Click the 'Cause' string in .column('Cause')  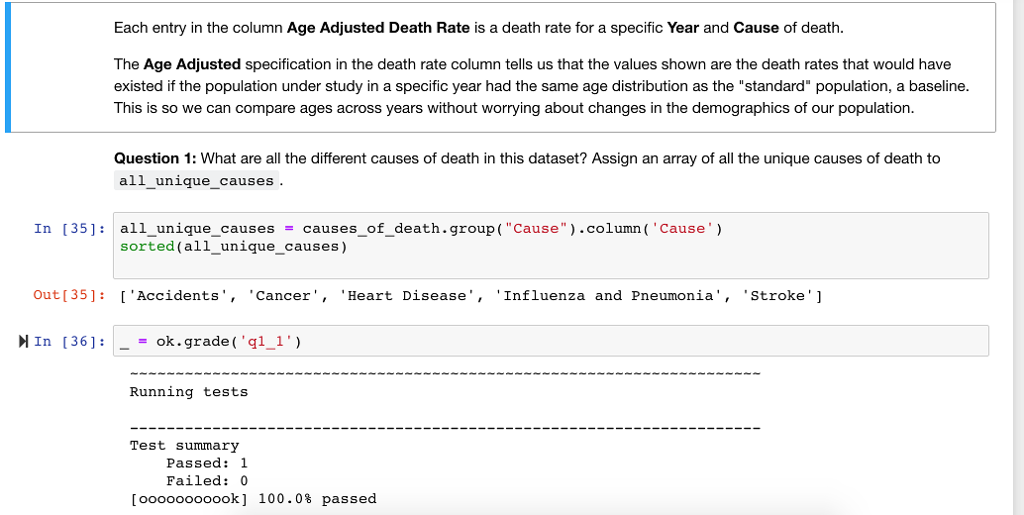682,228
